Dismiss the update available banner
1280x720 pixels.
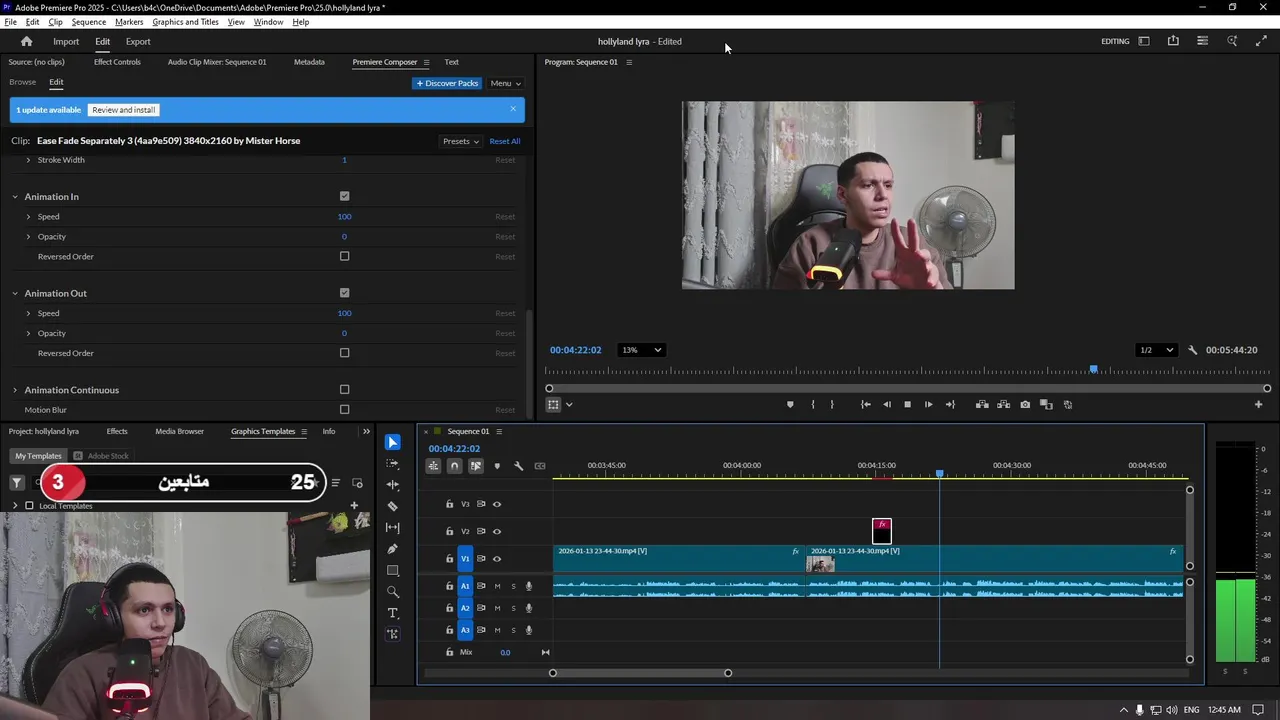[x=513, y=109]
